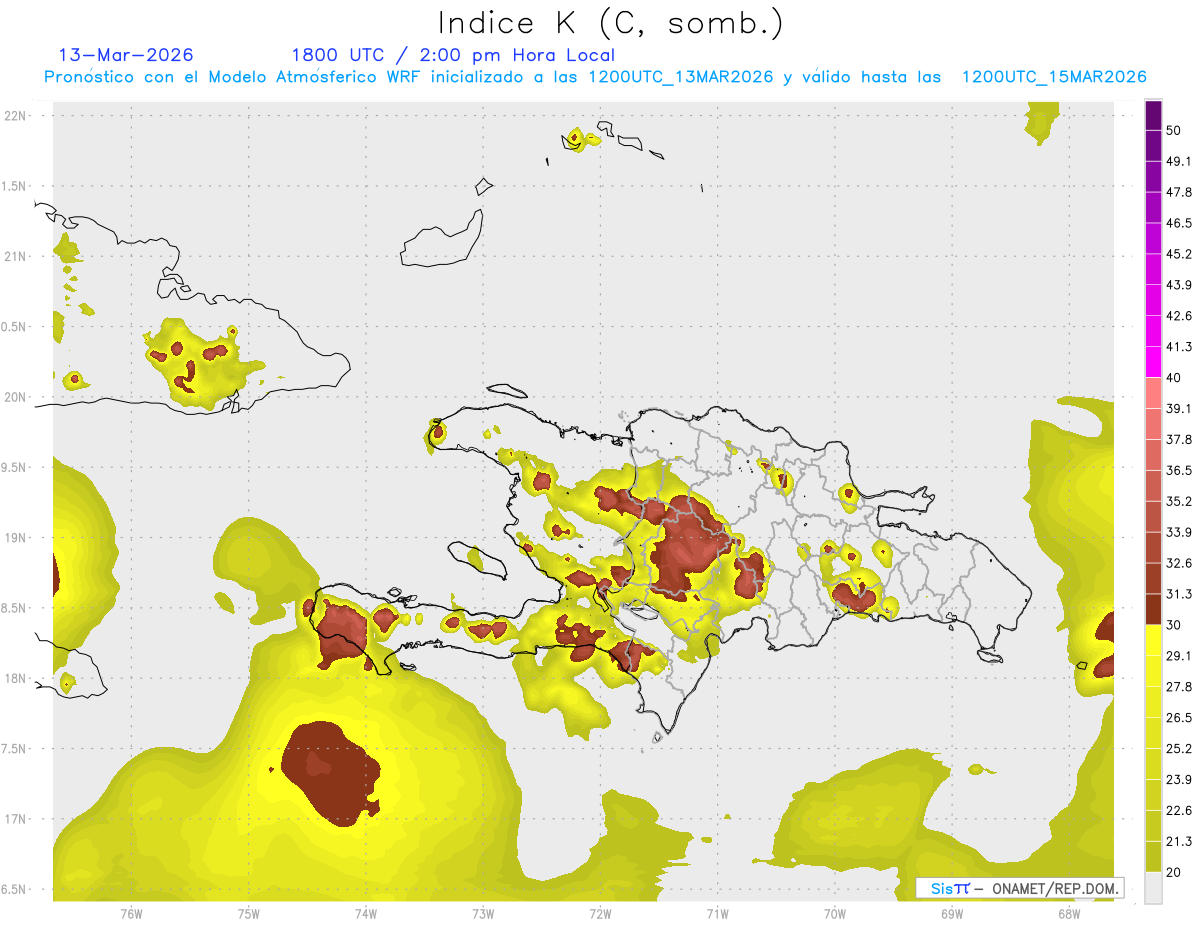Click the colorbar label '30'
The width and height of the screenshot is (1200, 927).
pyautogui.click(x=1174, y=625)
